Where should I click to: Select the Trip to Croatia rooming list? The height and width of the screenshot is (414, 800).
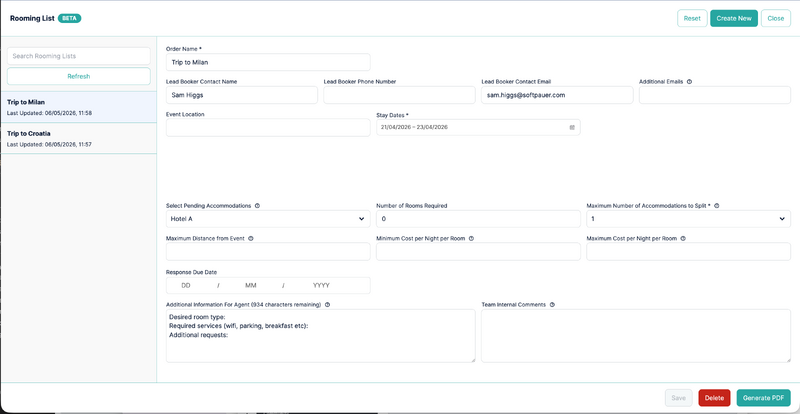79,138
